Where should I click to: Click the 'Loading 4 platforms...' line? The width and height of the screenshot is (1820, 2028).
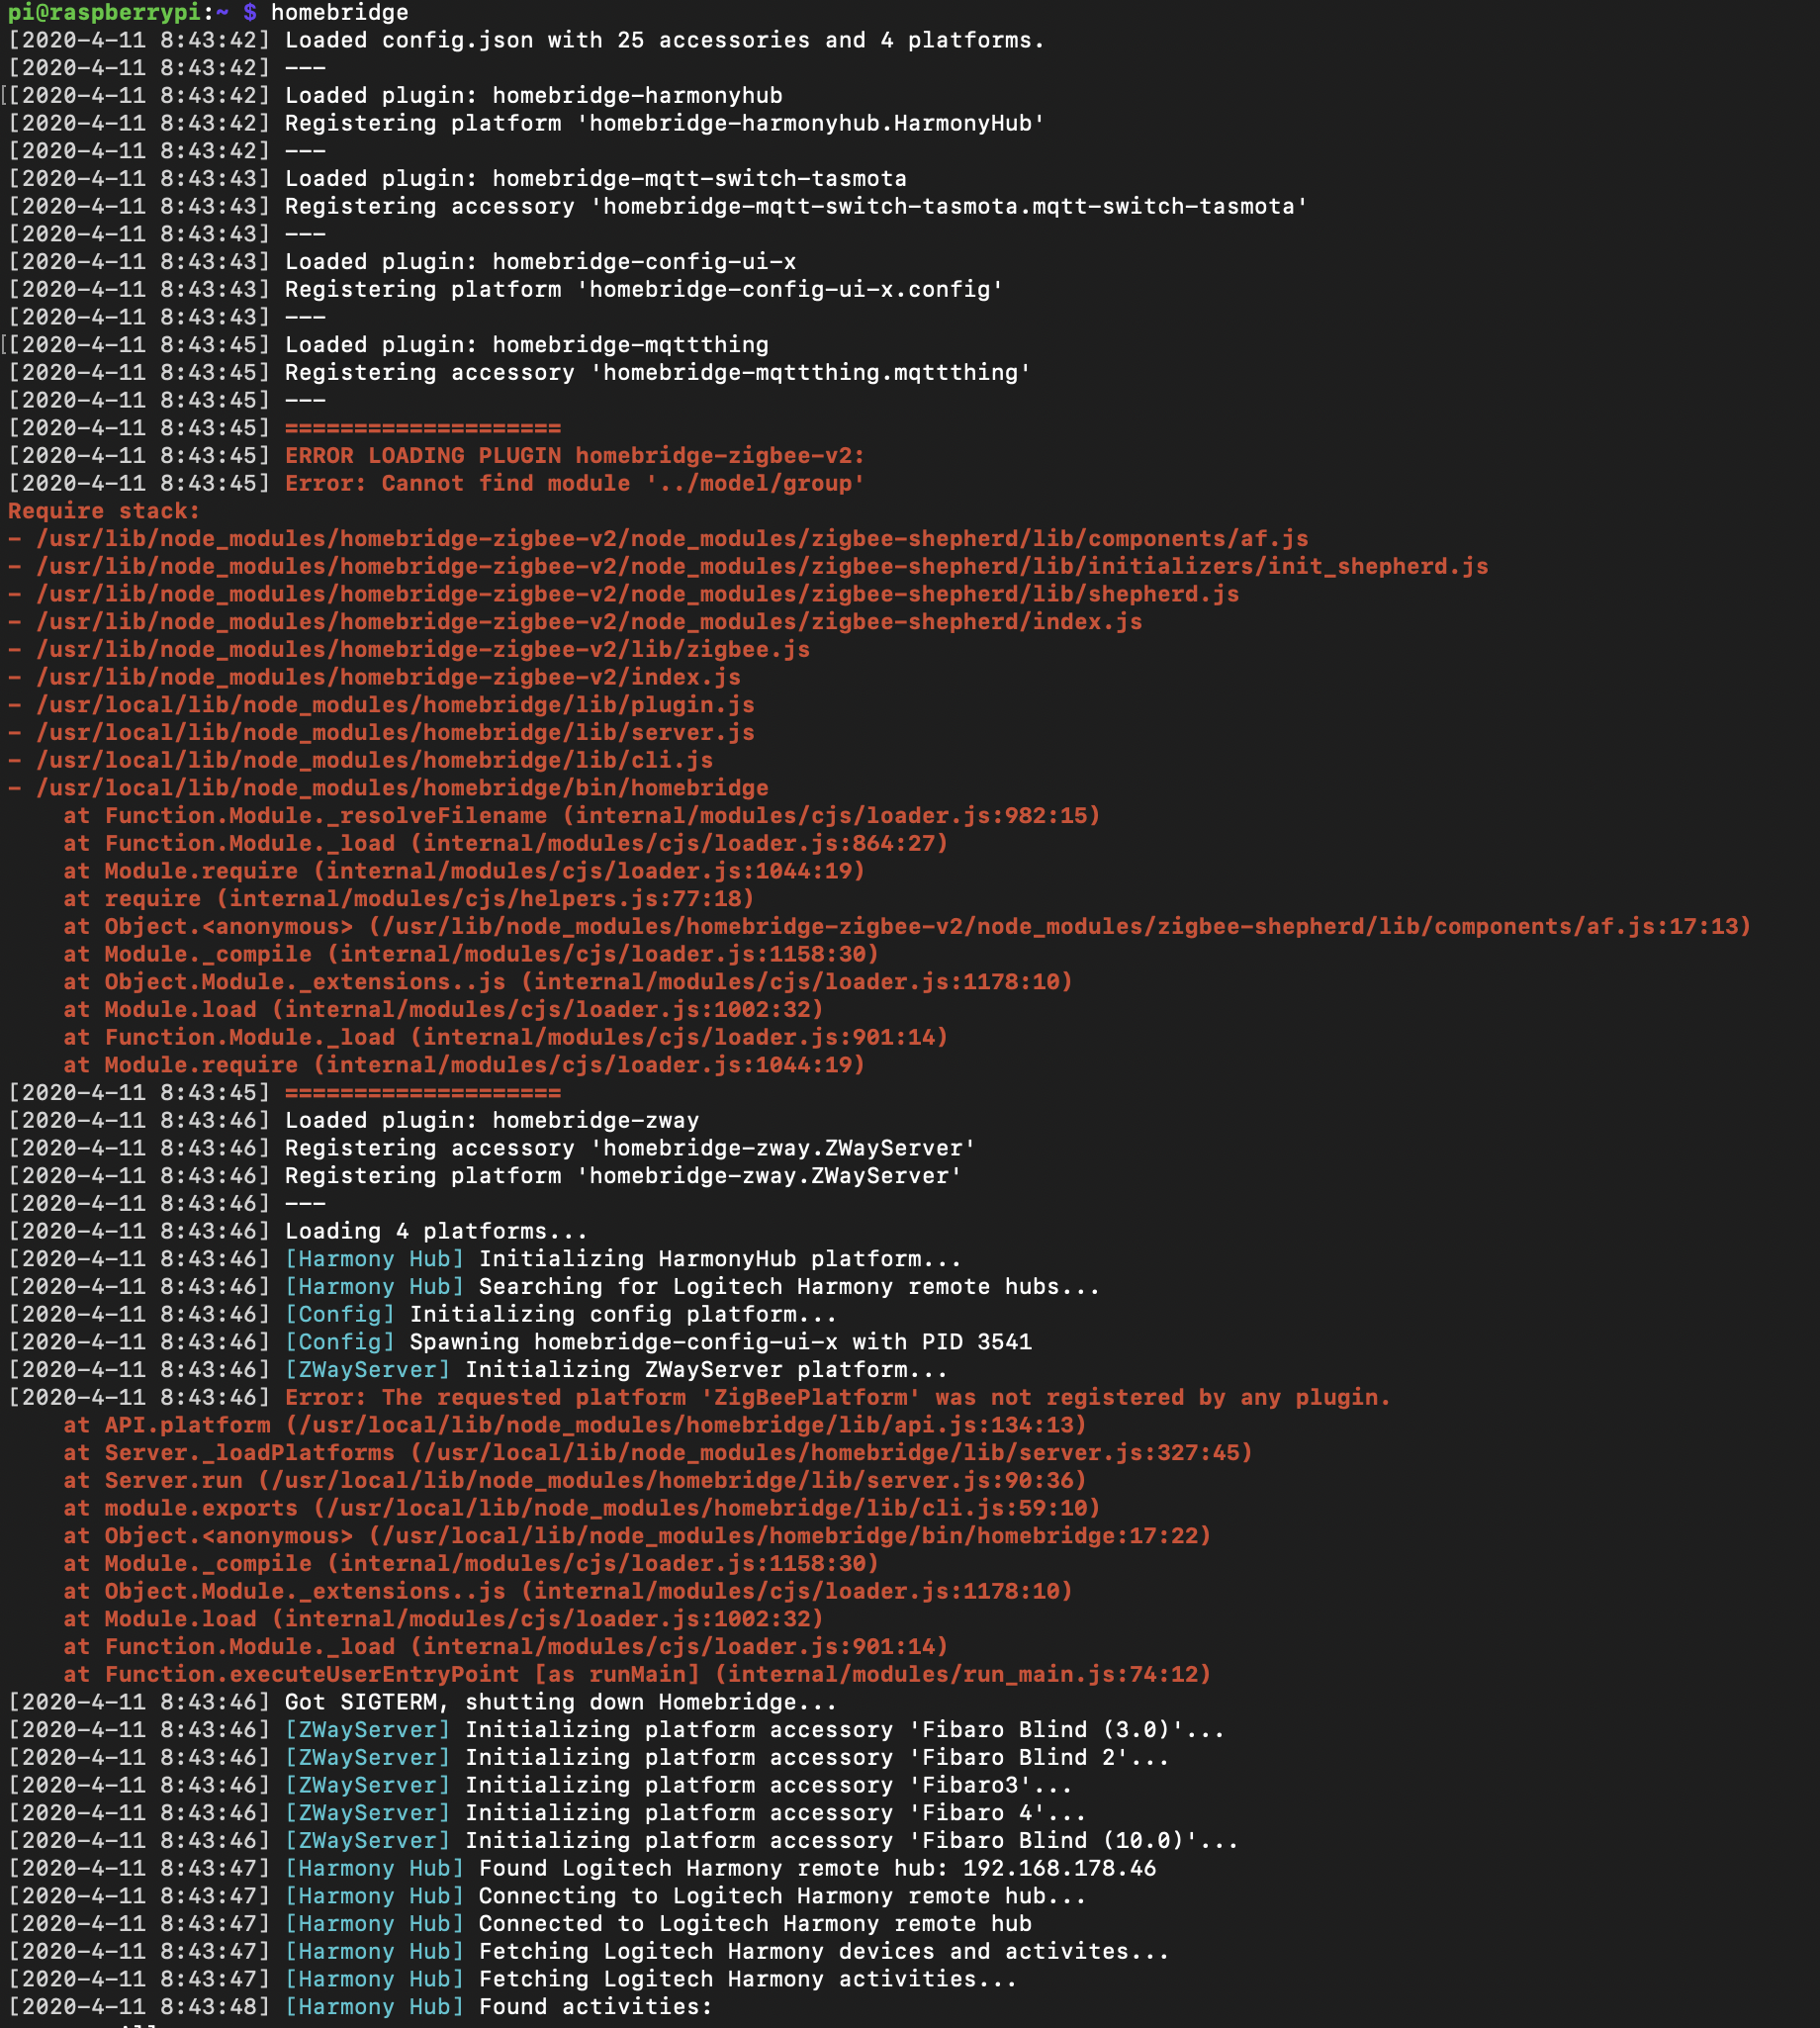(436, 1232)
